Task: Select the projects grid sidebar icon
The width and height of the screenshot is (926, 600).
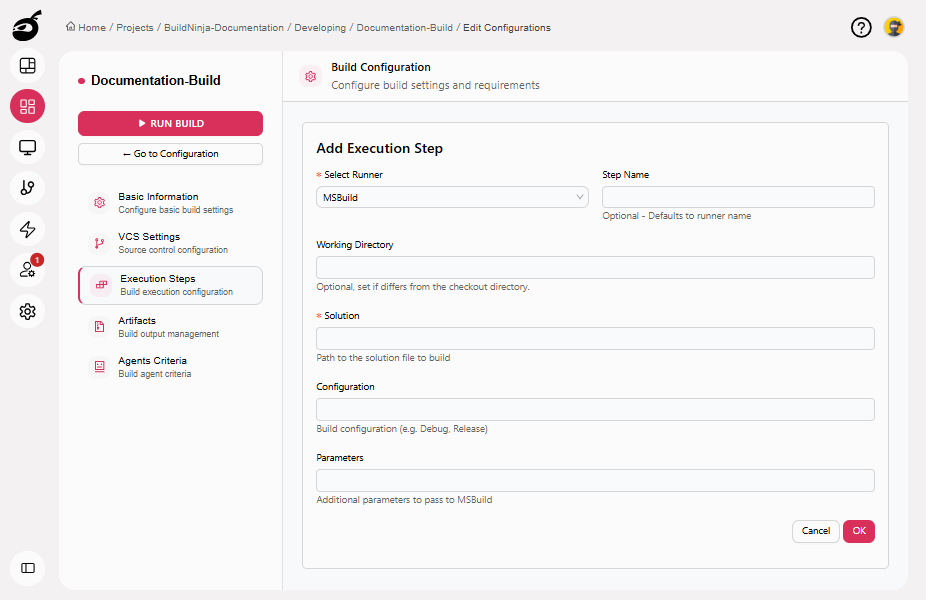Action: click(x=28, y=106)
